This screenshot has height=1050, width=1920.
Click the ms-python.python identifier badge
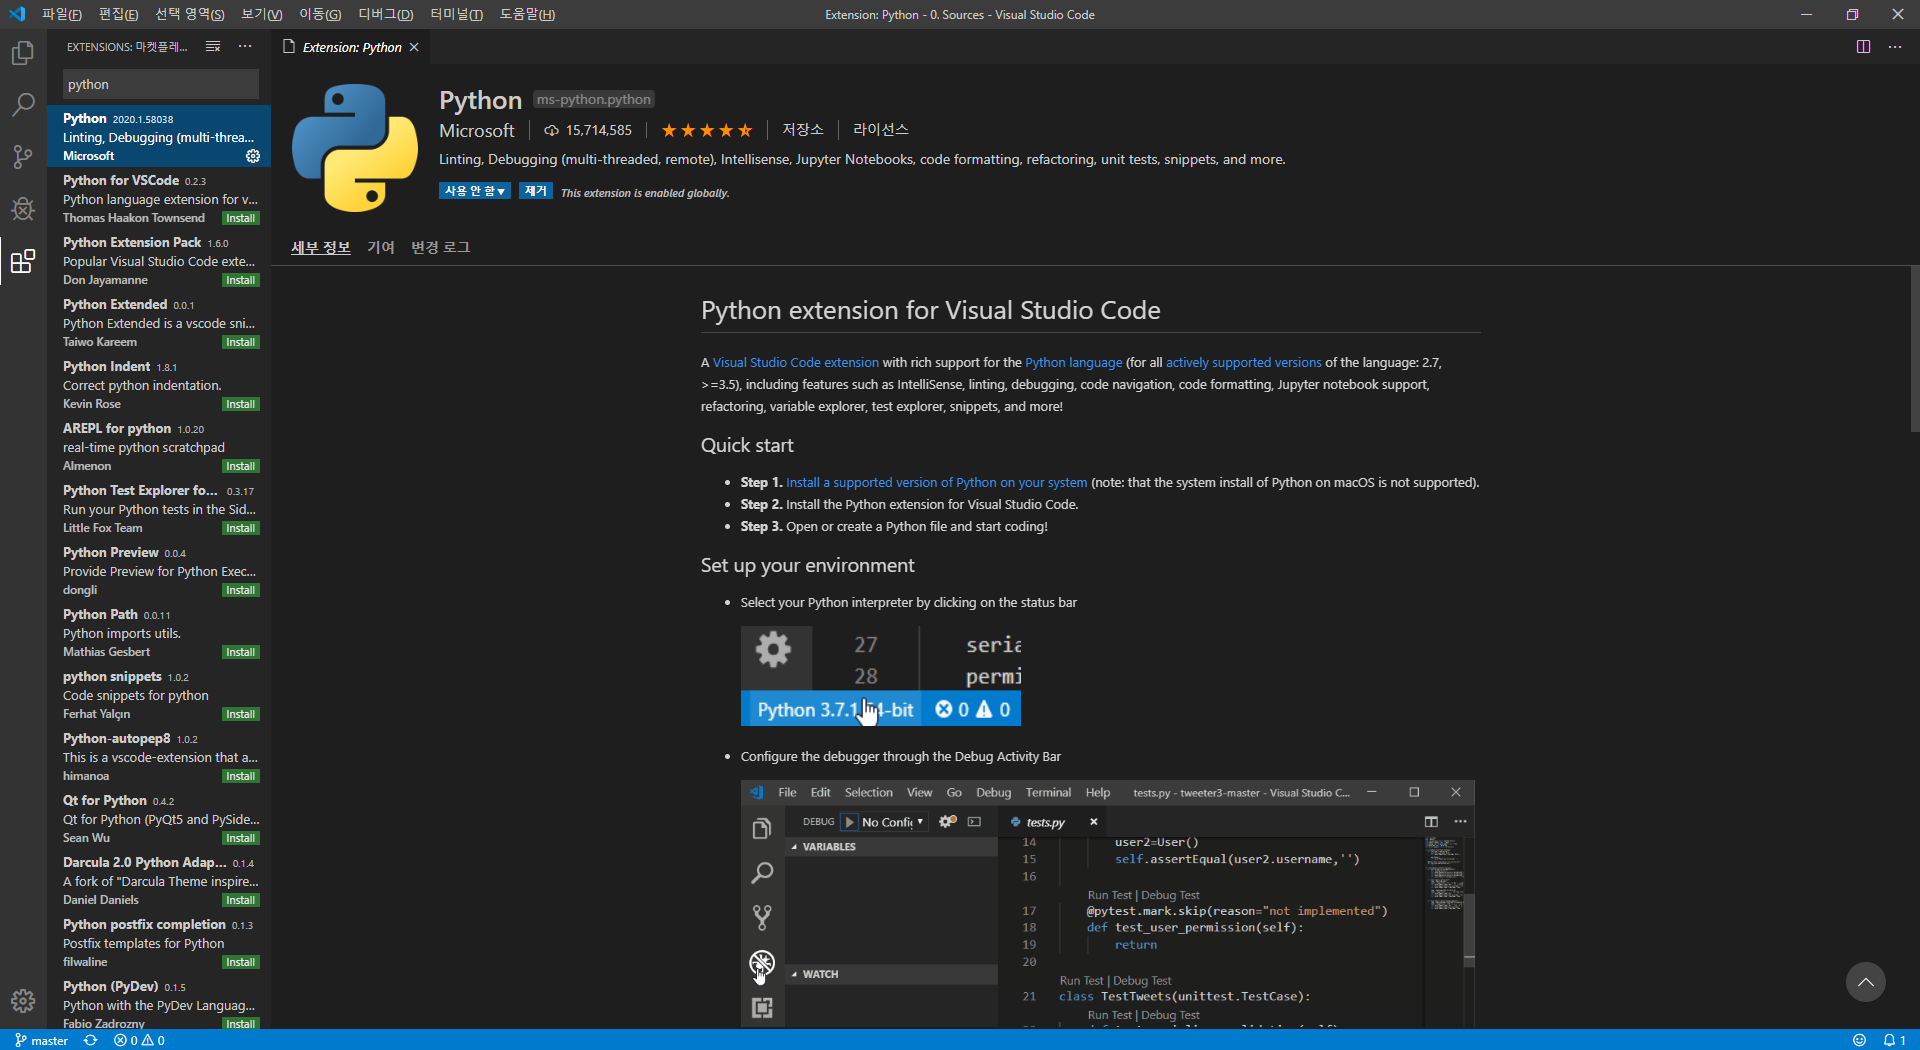(x=594, y=99)
